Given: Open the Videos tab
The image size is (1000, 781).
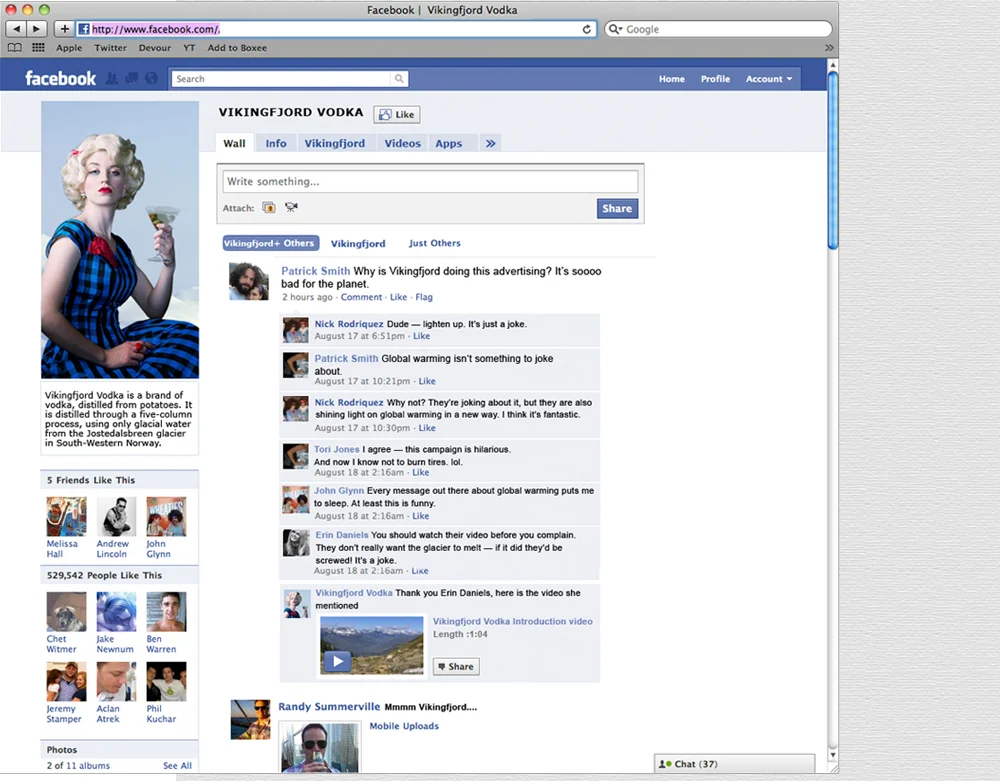Looking at the screenshot, I should tap(402, 143).
